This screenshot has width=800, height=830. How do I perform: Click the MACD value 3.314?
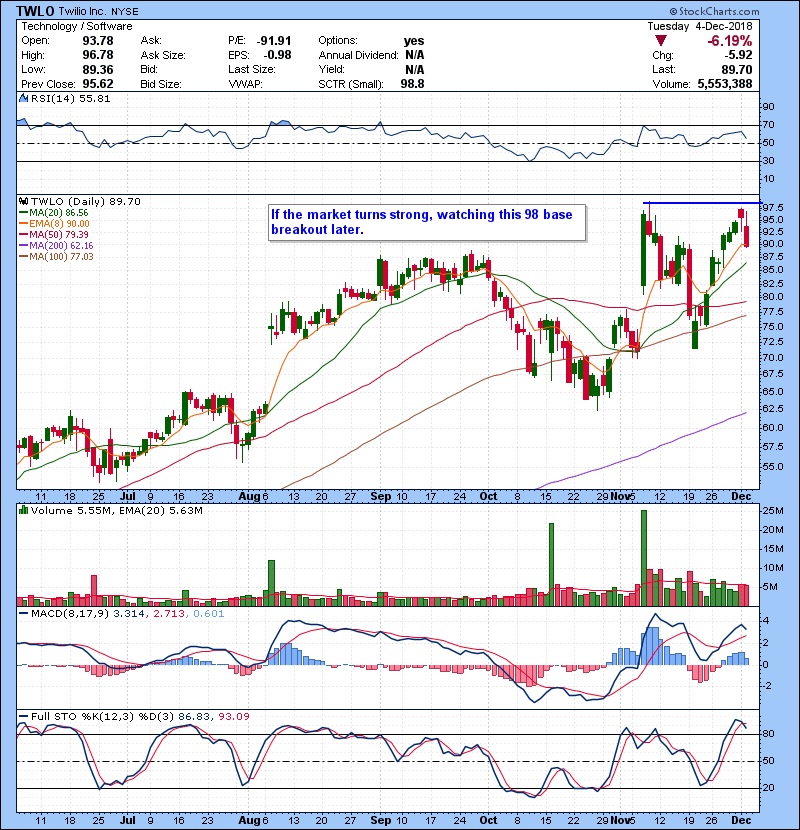(129, 614)
